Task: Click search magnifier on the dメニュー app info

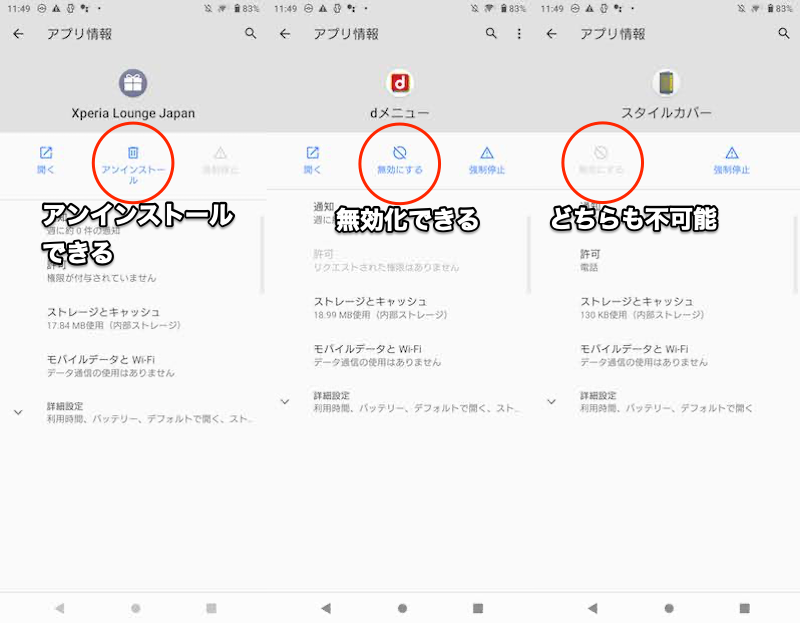Action: [491, 34]
